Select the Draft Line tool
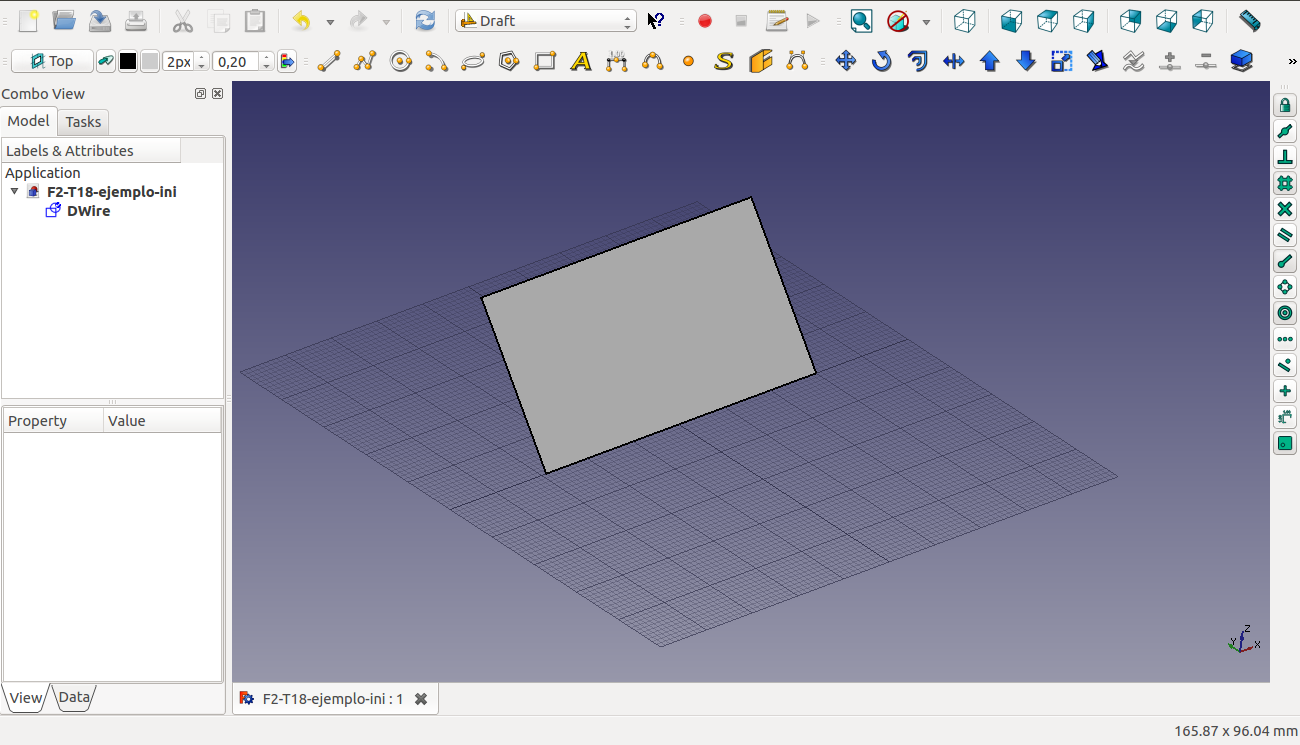The width and height of the screenshot is (1300, 745). (x=329, y=62)
